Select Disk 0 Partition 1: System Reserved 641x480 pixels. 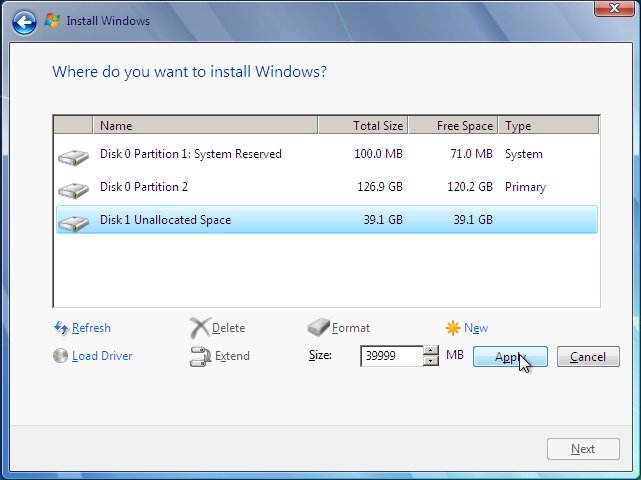[x=190, y=154]
